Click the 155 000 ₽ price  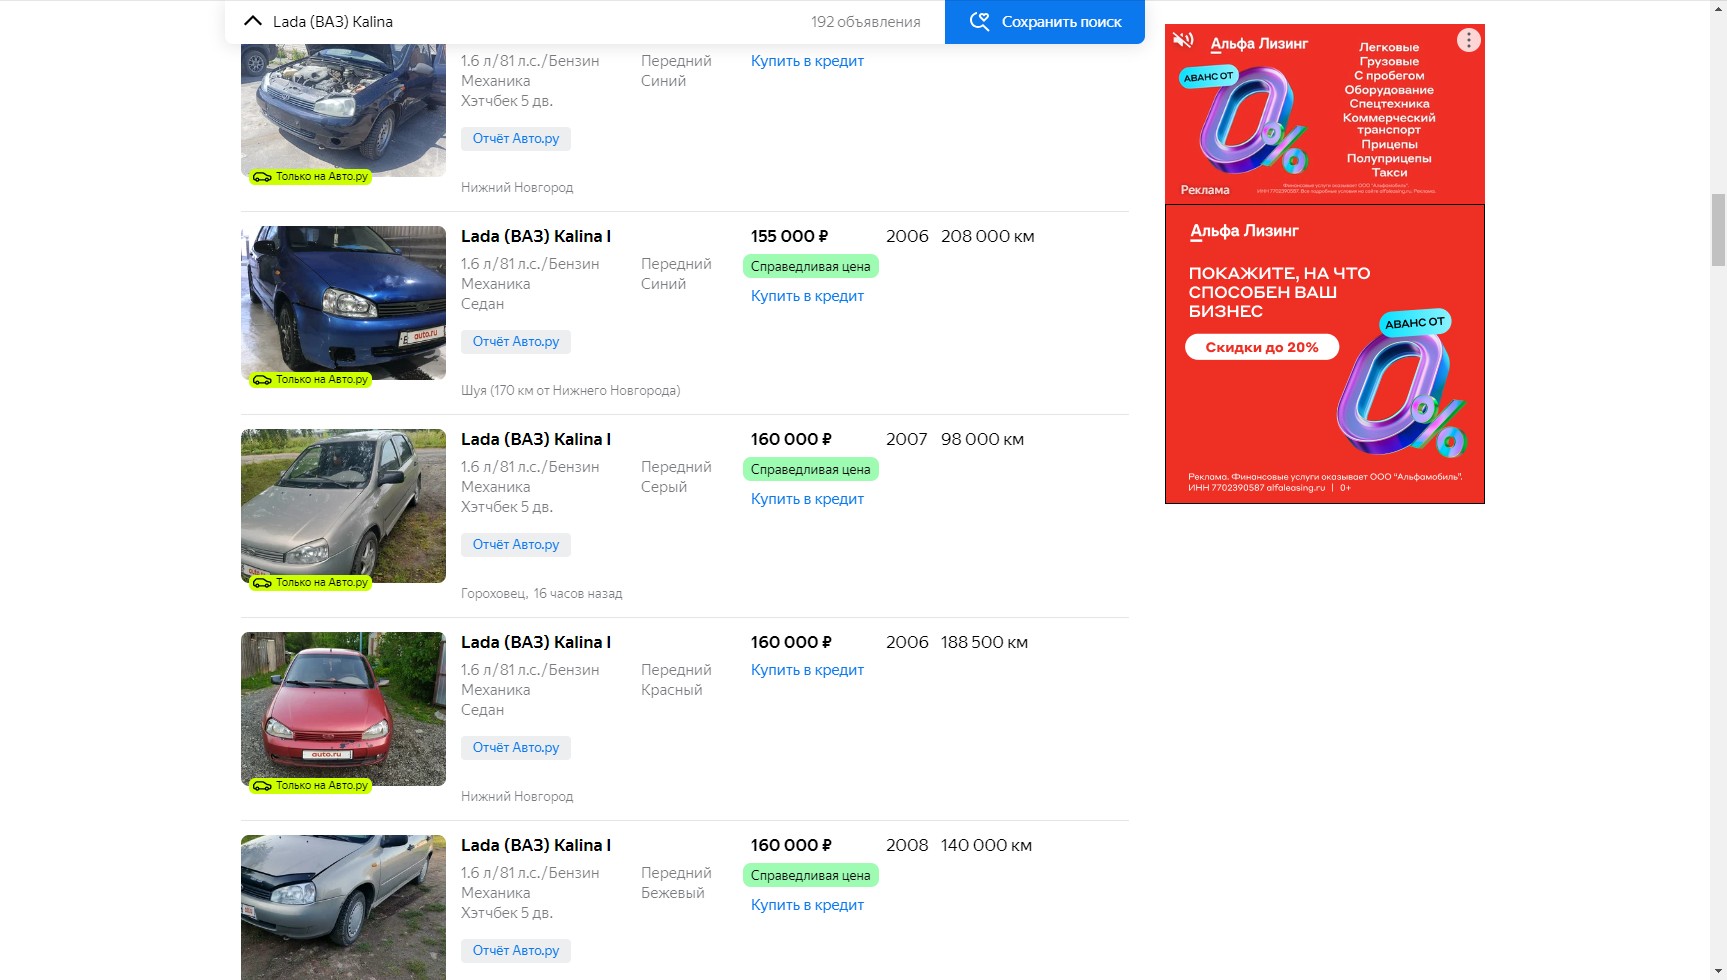(790, 236)
